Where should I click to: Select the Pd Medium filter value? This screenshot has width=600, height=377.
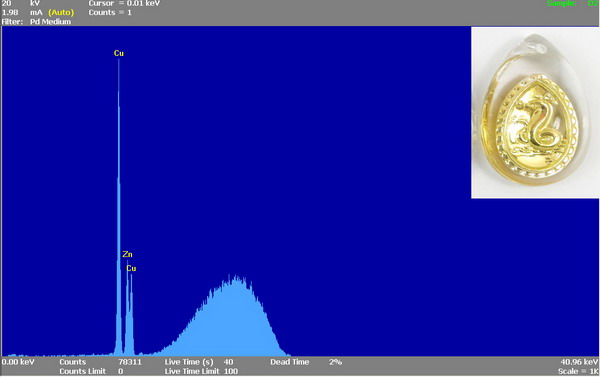[51, 22]
